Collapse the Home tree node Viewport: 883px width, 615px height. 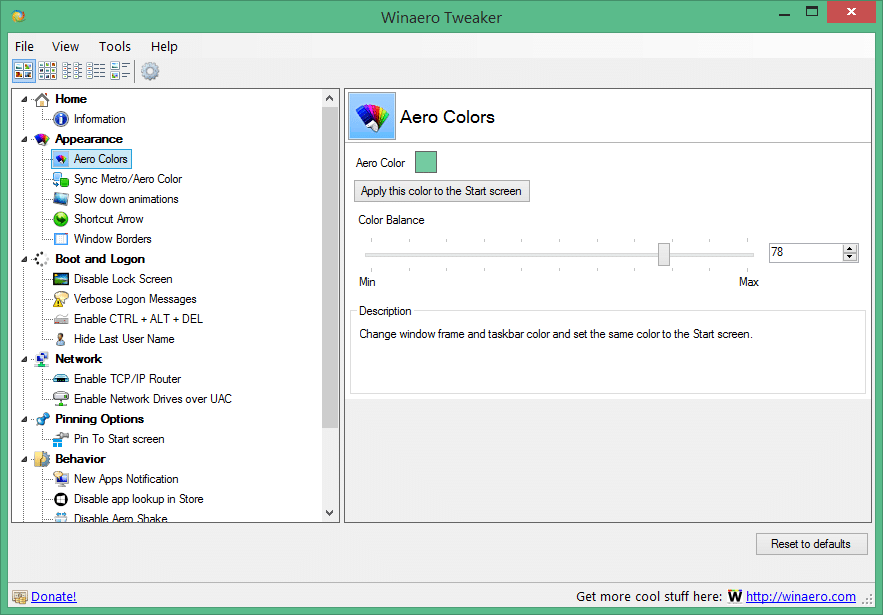(x=24, y=100)
